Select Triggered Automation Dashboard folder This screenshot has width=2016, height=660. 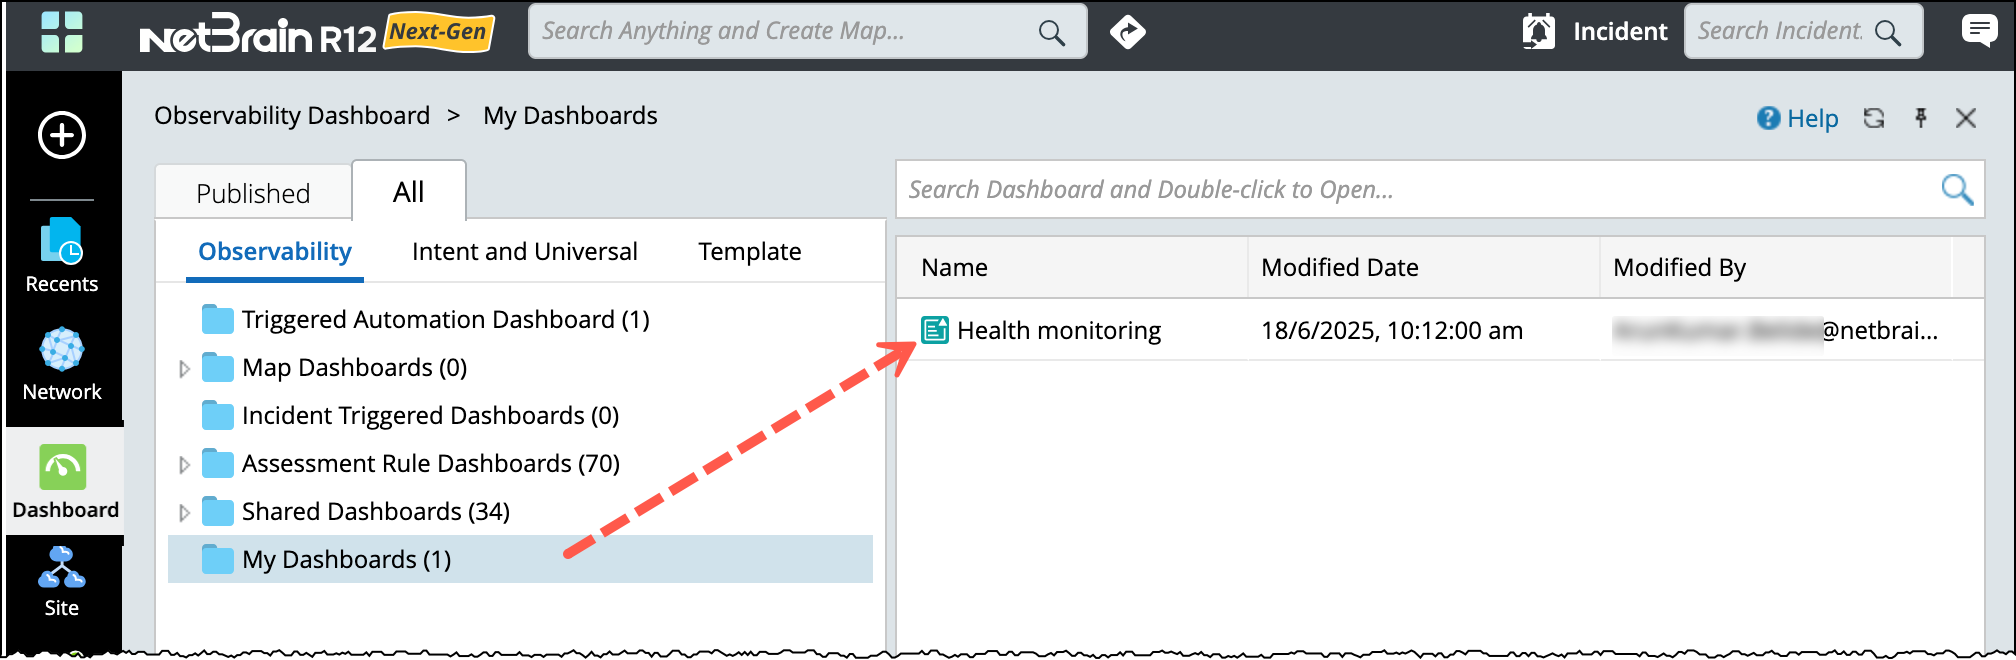click(445, 320)
